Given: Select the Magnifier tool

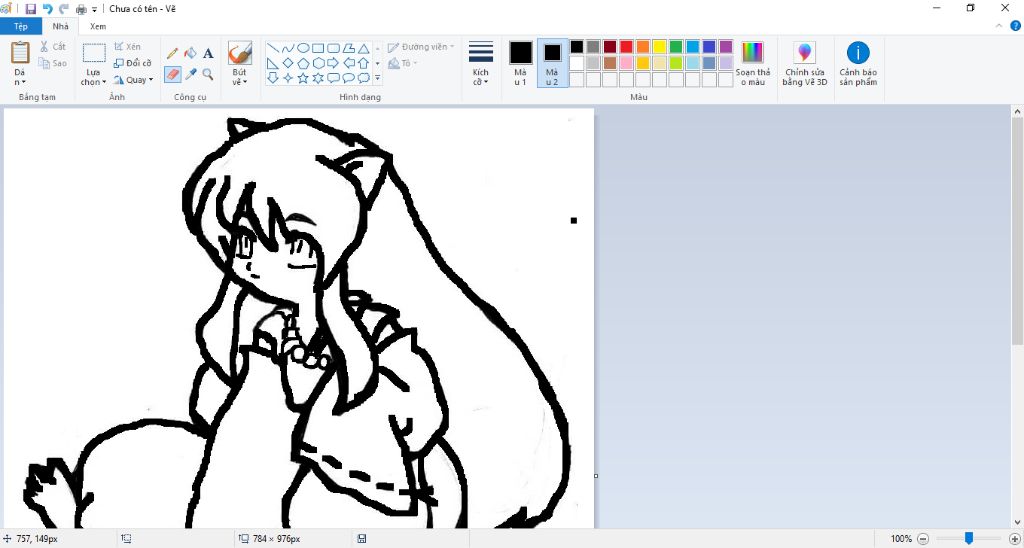Looking at the screenshot, I should 208,74.
